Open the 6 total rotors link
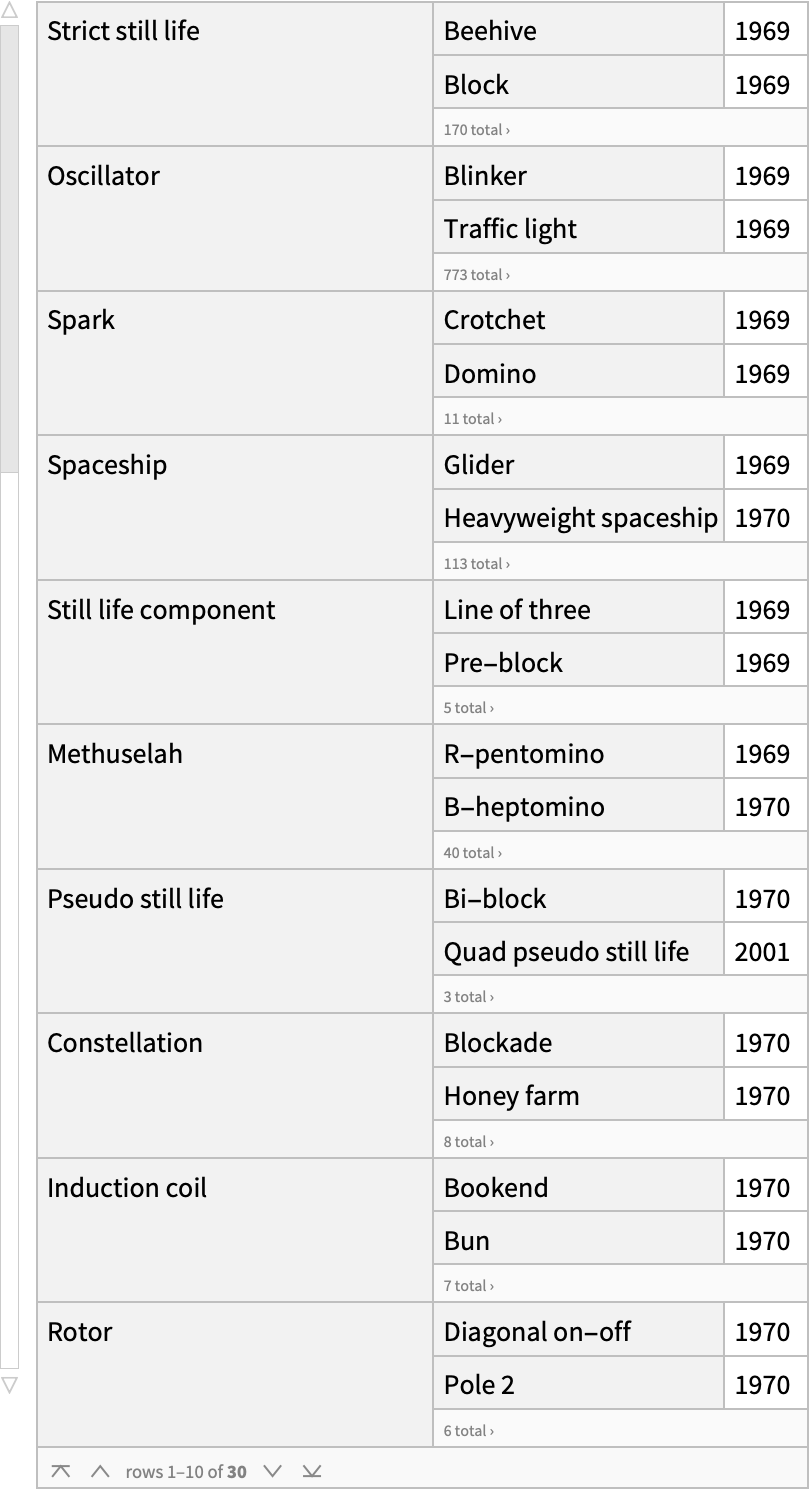 click(x=469, y=1431)
